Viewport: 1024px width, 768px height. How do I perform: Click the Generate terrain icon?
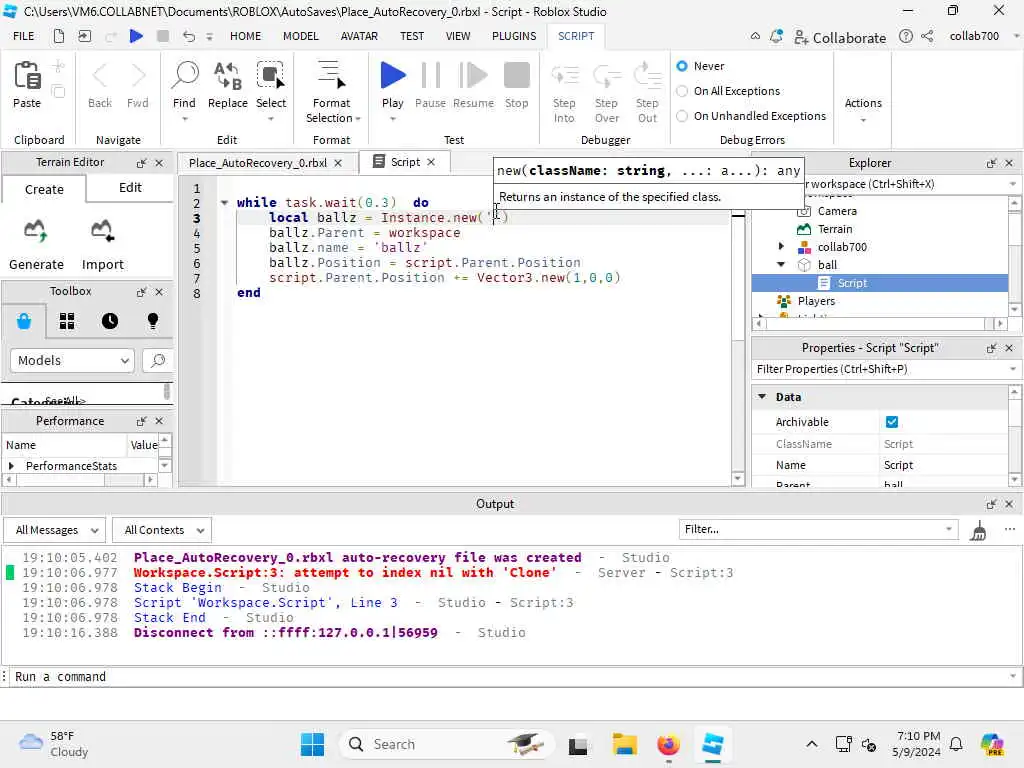36,231
